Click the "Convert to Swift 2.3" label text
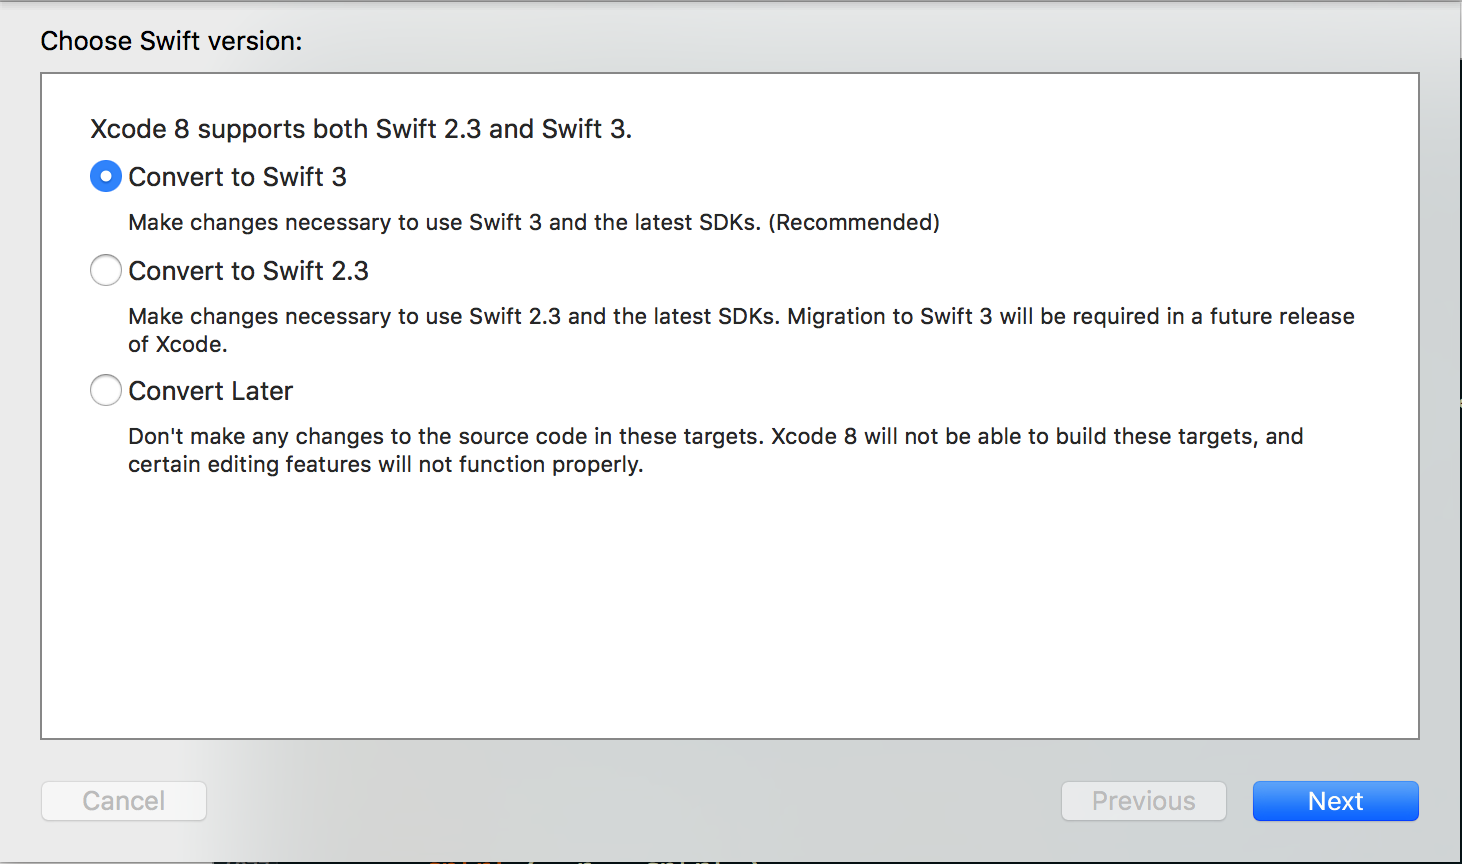Screen dimensions: 1462x864 [248, 271]
